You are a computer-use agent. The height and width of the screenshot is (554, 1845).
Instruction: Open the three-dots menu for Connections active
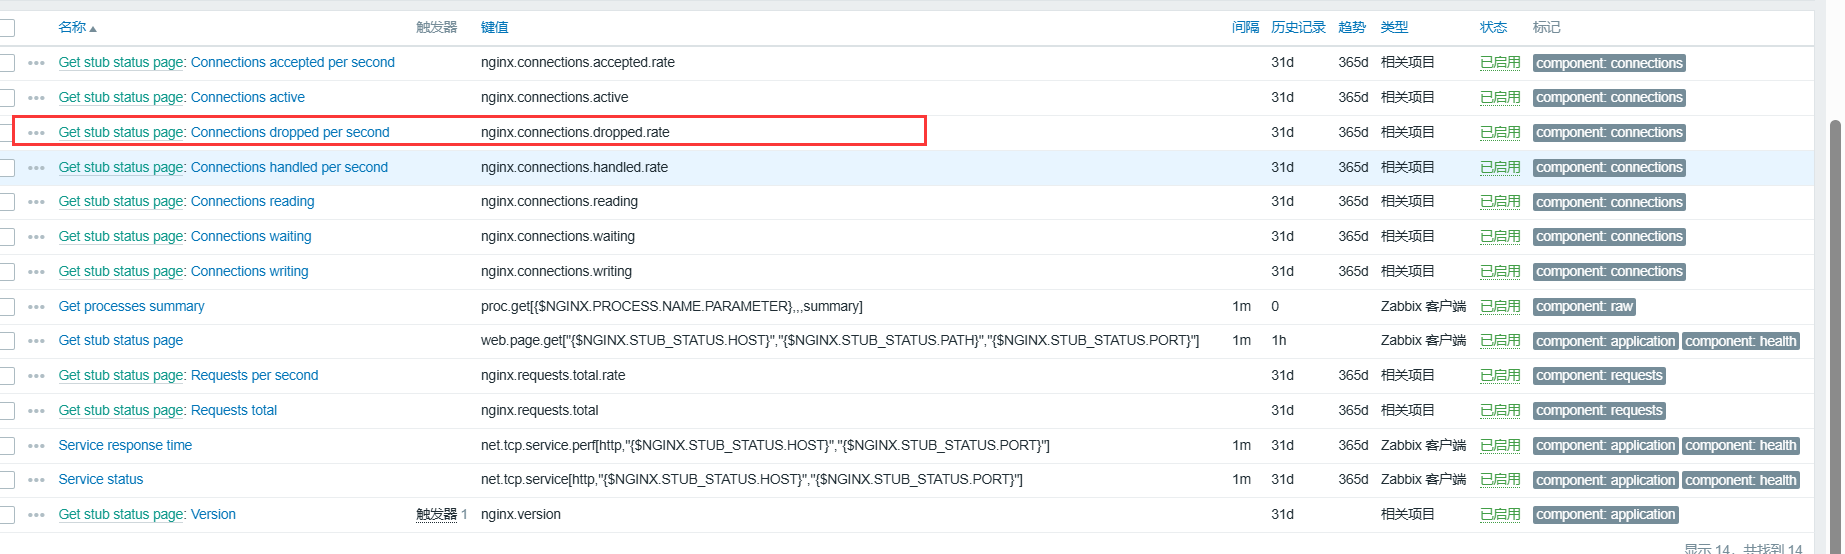pyautogui.click(x=37, y=98)
